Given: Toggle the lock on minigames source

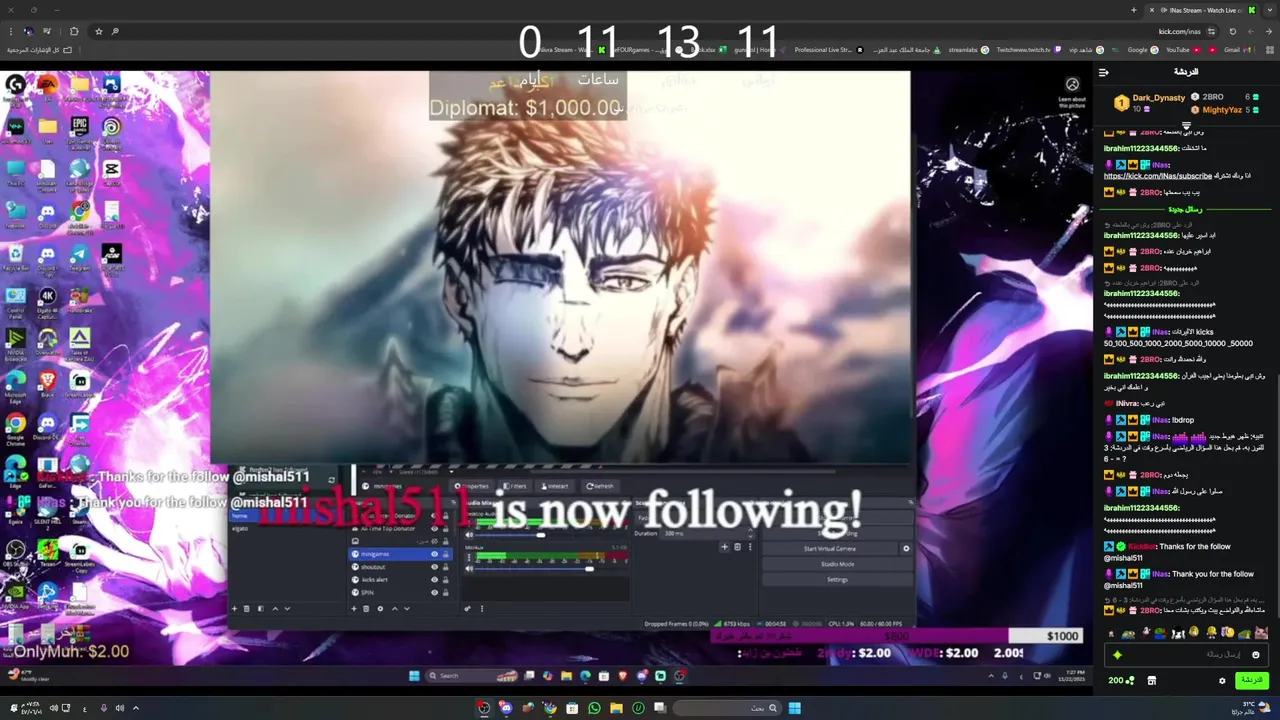Looking at the screenshot, I should click(445, 554).
